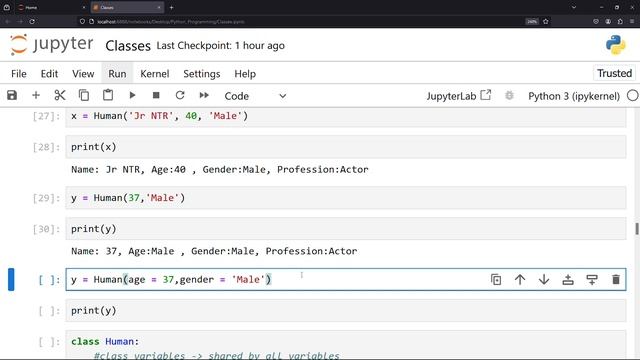Go back in browser history
This screenshot has width=640, height=360.
(x=7, y=21)
